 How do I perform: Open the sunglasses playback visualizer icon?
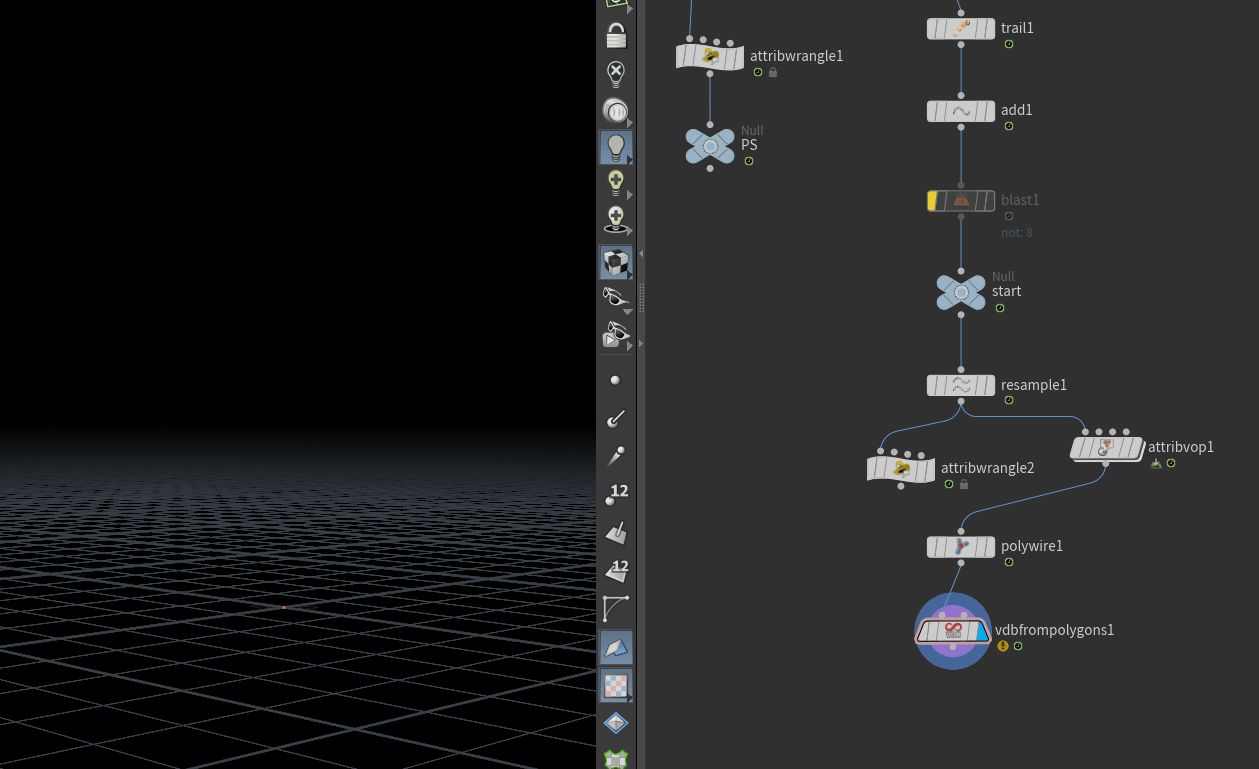click(616, 335)
